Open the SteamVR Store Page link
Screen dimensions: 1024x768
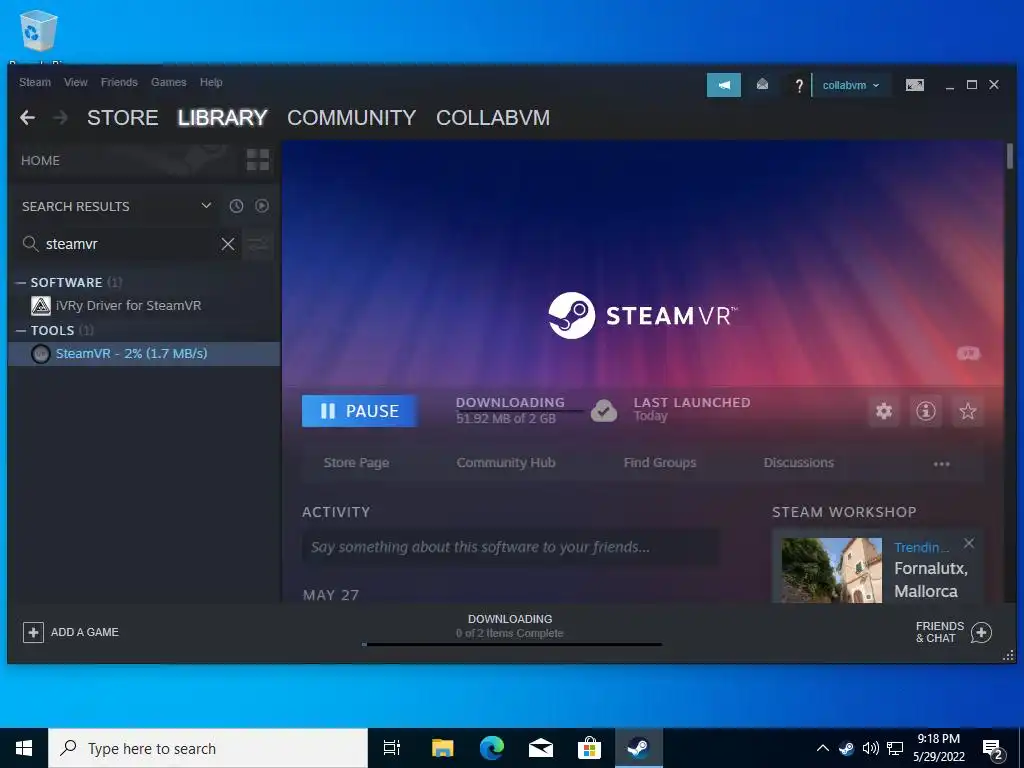pyautogui.click(x=357, y=462)
